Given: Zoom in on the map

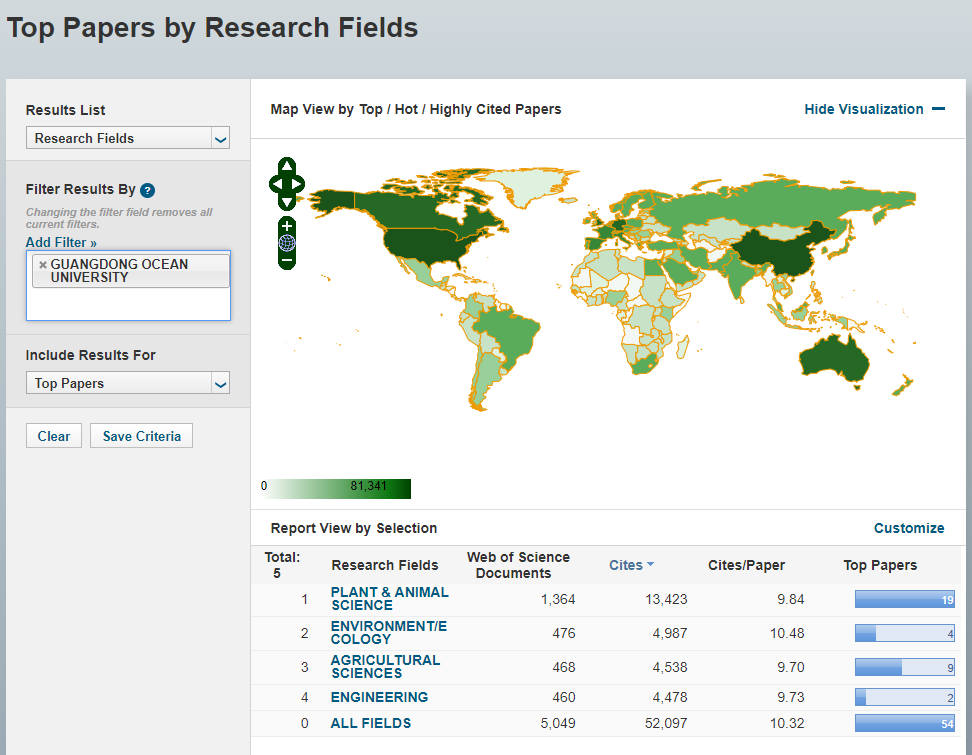Looking at the screenshot, I should [287, 225].
